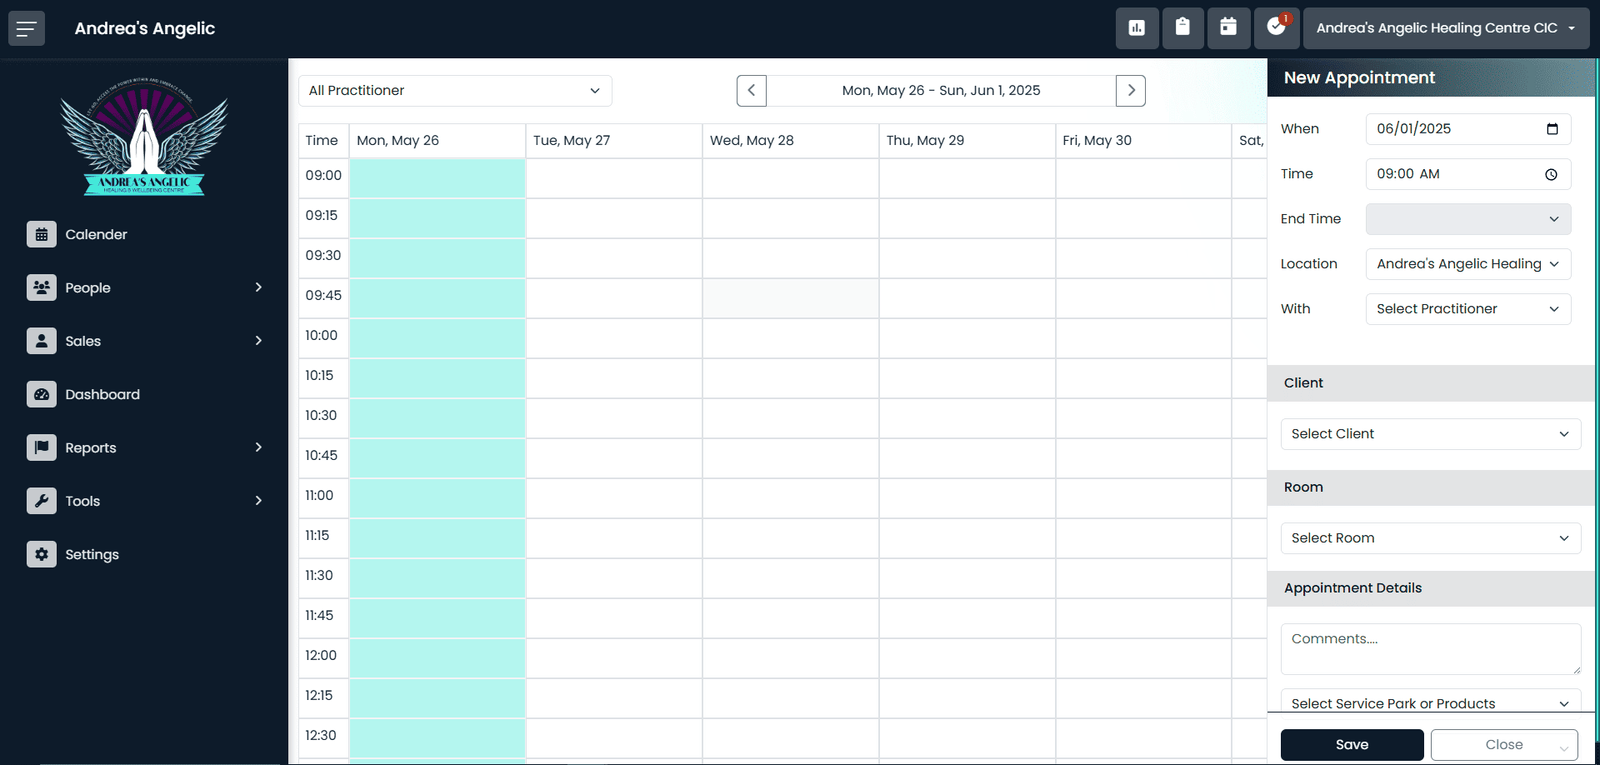Click the Thu, May 29 column header
This screenshot has height=765, width=1600.
pyautogui.click(x=967, y=141)
